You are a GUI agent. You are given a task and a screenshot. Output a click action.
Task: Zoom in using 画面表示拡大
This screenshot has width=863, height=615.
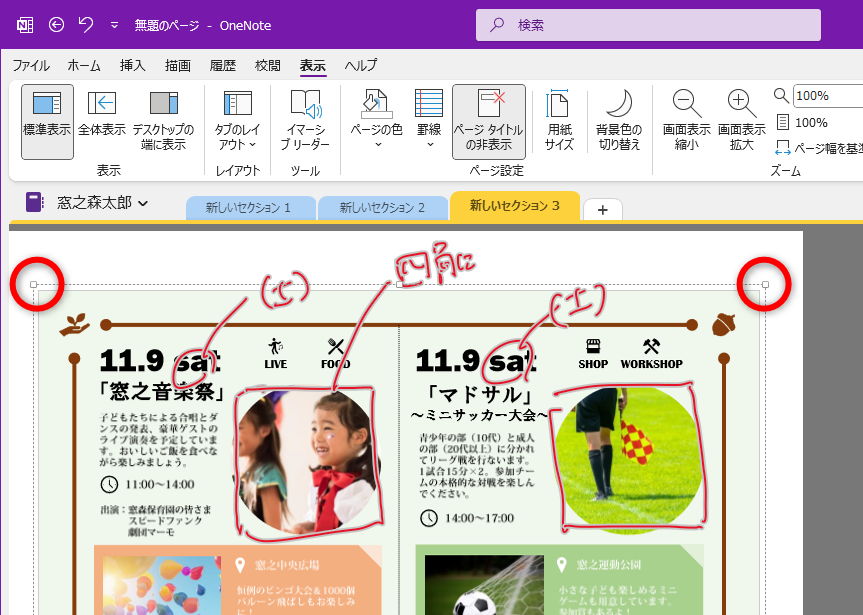click(x=740, y=115)
